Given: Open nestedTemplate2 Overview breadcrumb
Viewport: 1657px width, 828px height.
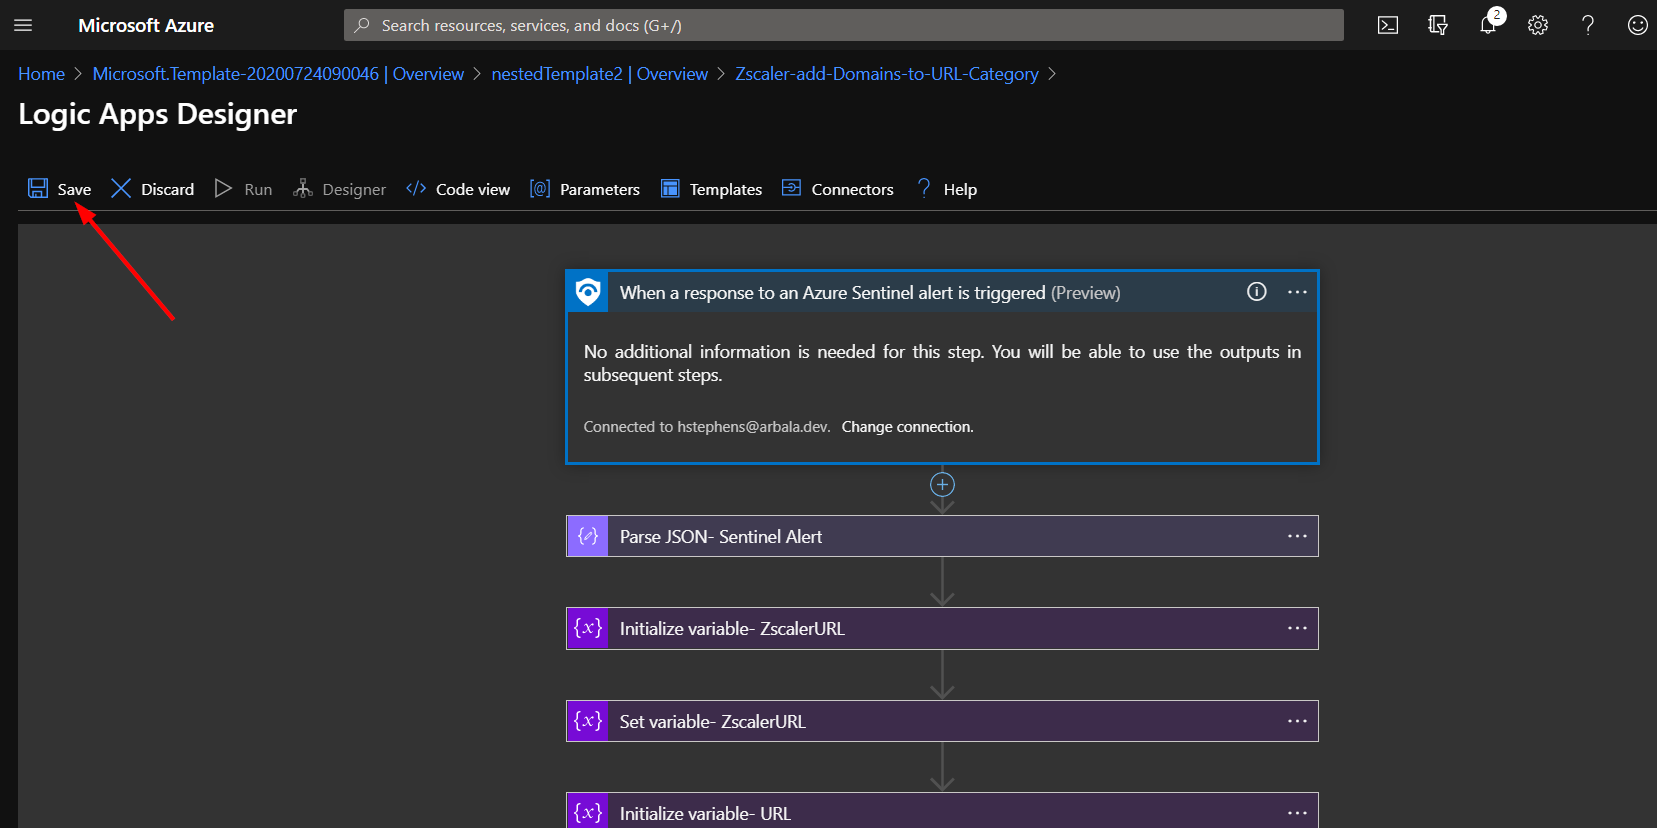Looking at the screenshot, I should 599,74.
